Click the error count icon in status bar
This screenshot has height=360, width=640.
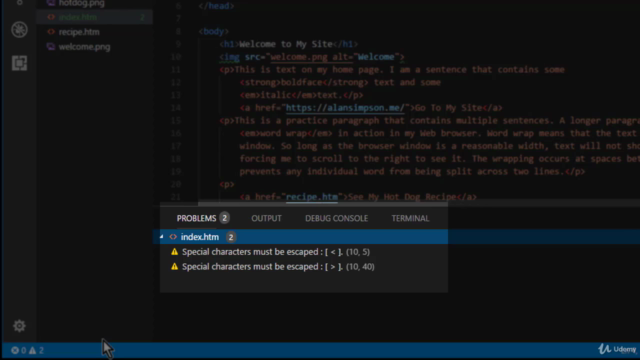15,350
